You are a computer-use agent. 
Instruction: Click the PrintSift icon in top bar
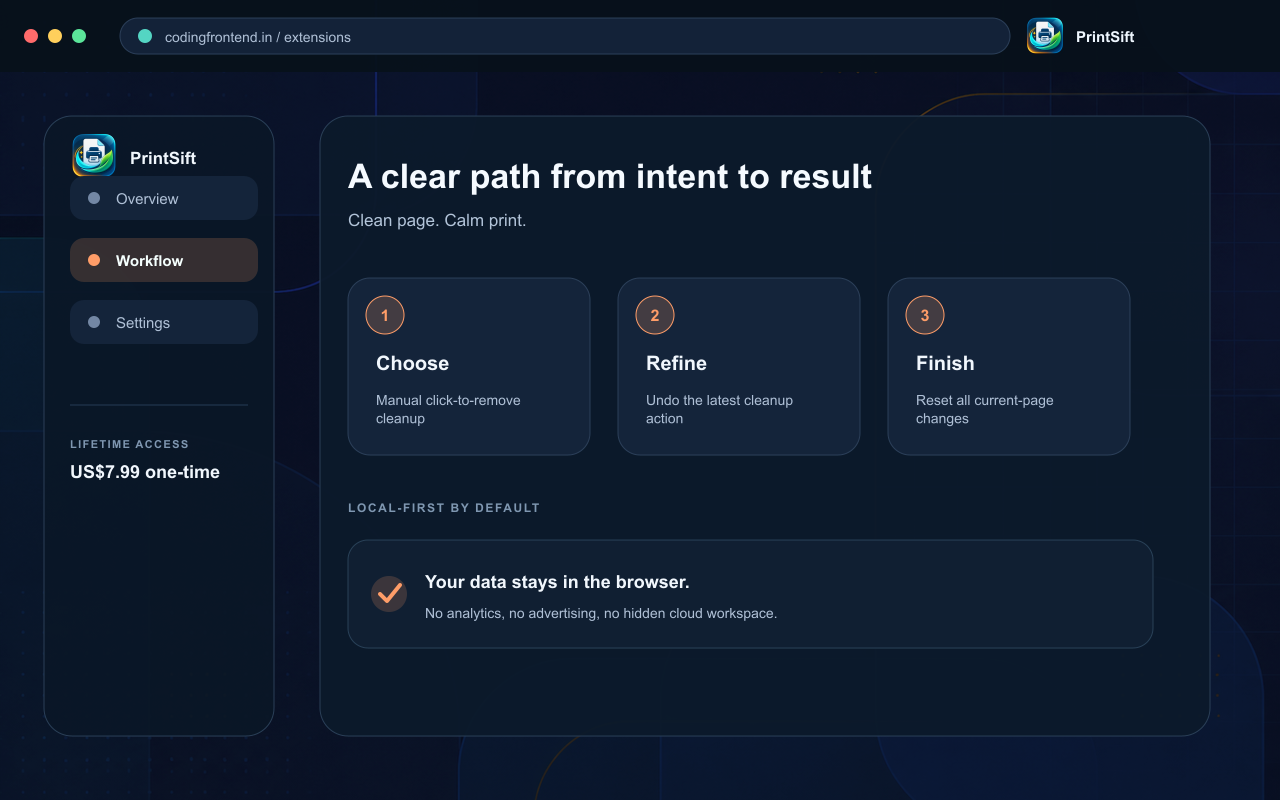click(x=1045, y=36)
